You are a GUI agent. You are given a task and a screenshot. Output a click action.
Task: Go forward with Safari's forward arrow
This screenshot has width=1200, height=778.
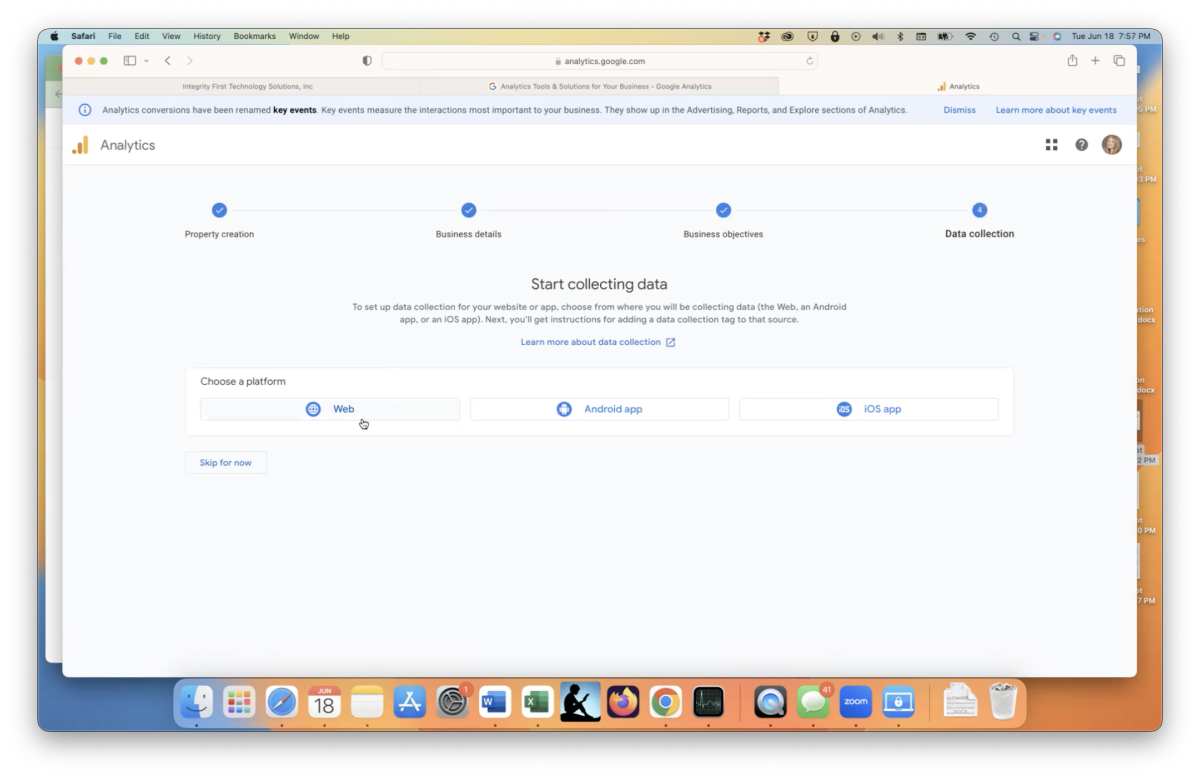point(190,61)
